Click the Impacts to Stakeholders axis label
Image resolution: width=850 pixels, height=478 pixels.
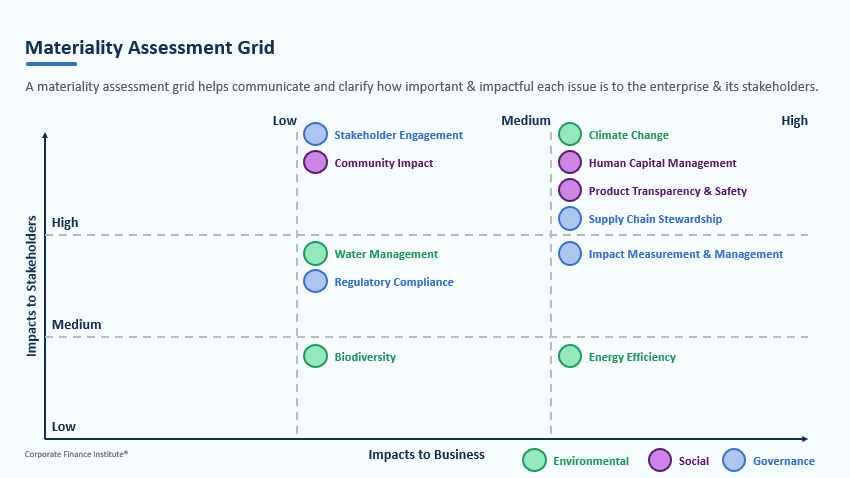(32, 285)
